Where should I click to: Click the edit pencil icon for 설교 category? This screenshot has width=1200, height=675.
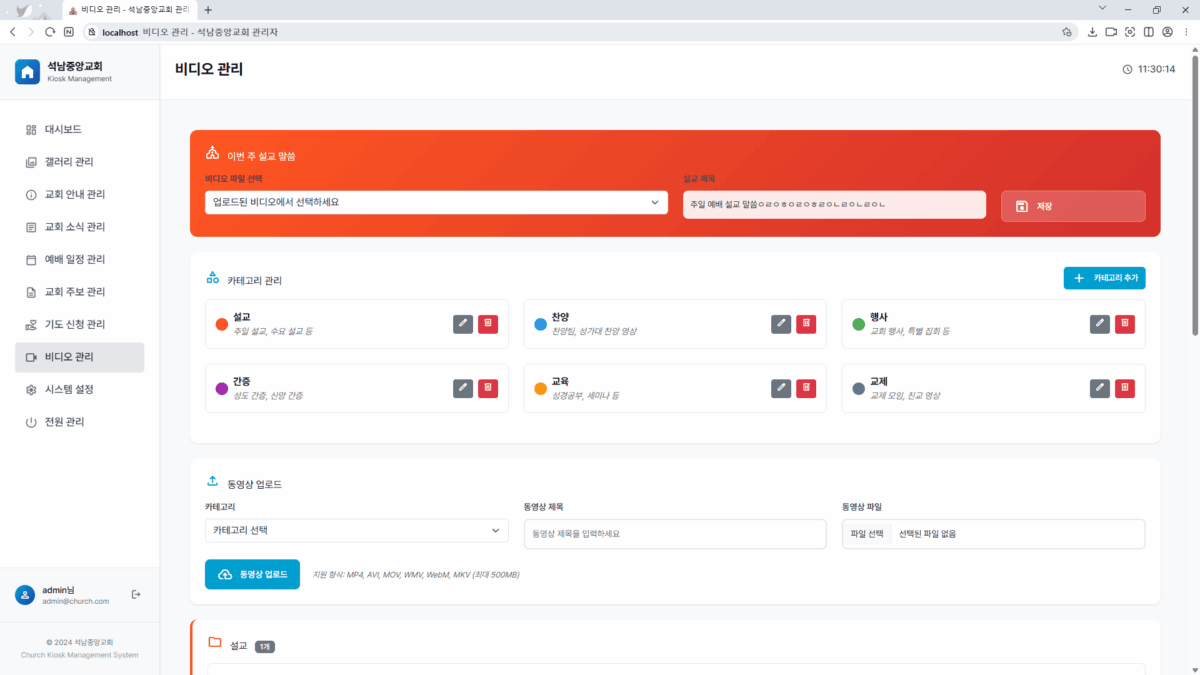tap(462, 324)
